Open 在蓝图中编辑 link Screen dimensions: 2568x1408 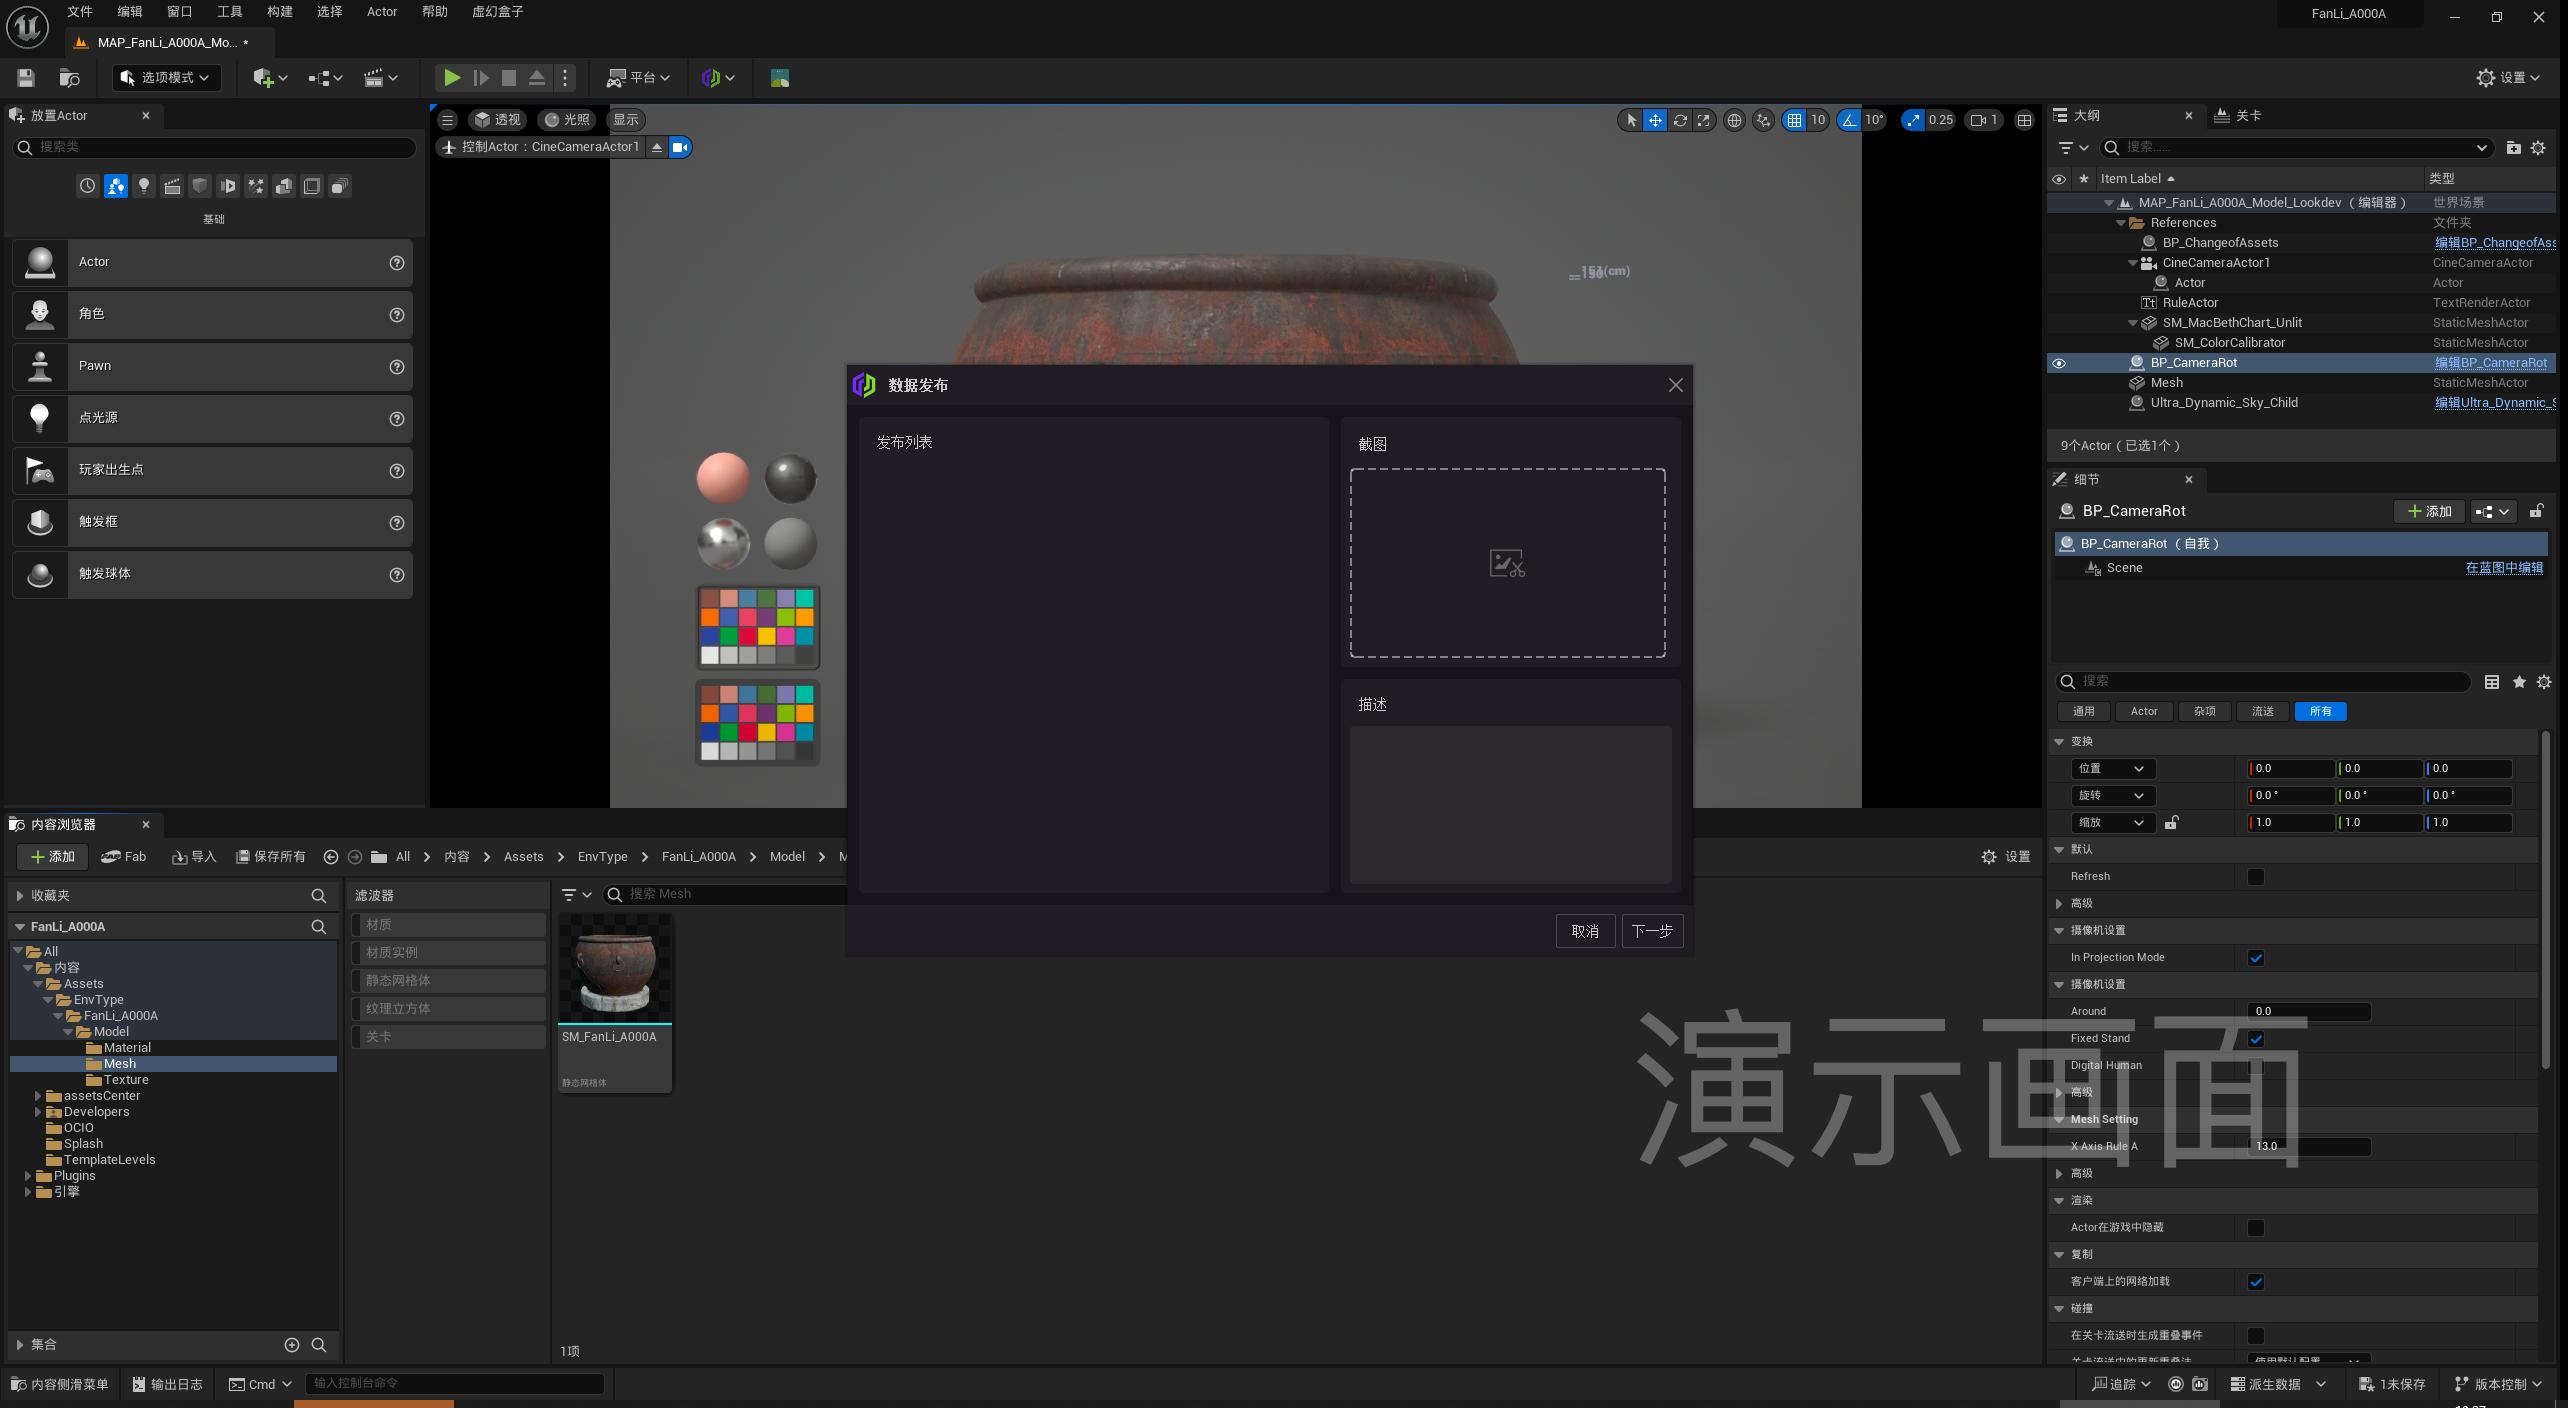2504,568
